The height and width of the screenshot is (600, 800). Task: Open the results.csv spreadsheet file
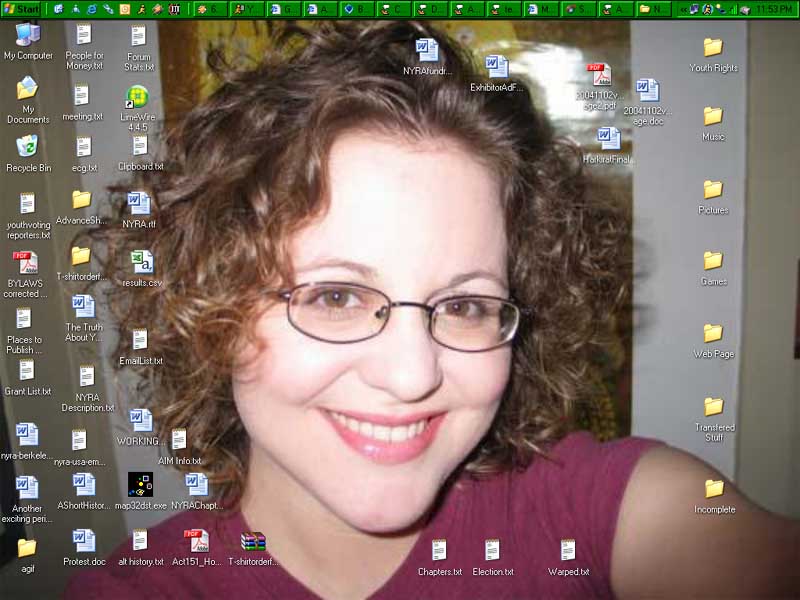point(141,262)
